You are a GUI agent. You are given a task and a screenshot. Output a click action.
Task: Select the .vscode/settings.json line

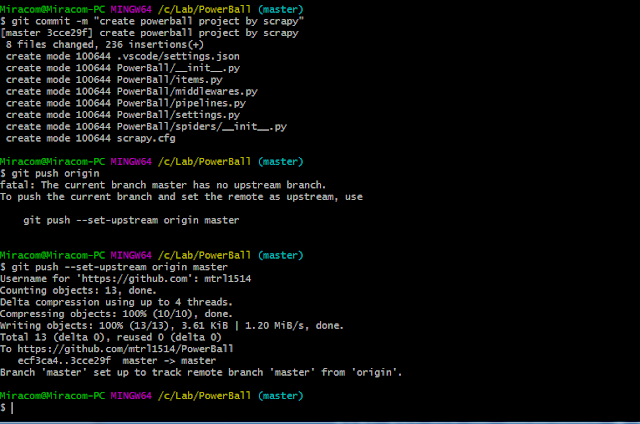click(122, 56)
